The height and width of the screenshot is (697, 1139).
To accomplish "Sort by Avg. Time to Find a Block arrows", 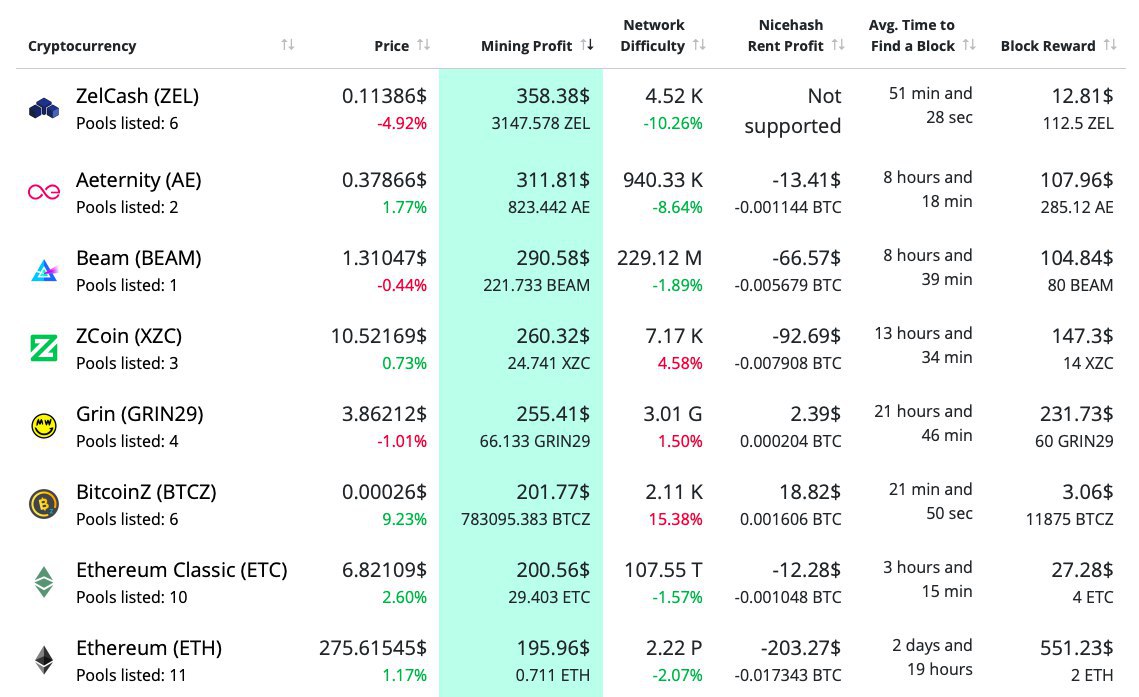I will pos(969,45).
